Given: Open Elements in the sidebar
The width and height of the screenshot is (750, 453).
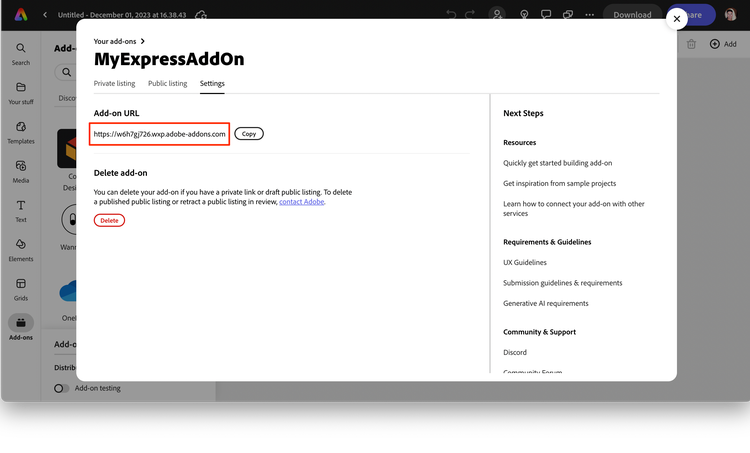Looking at the screenshot, I should click(21, 250).
